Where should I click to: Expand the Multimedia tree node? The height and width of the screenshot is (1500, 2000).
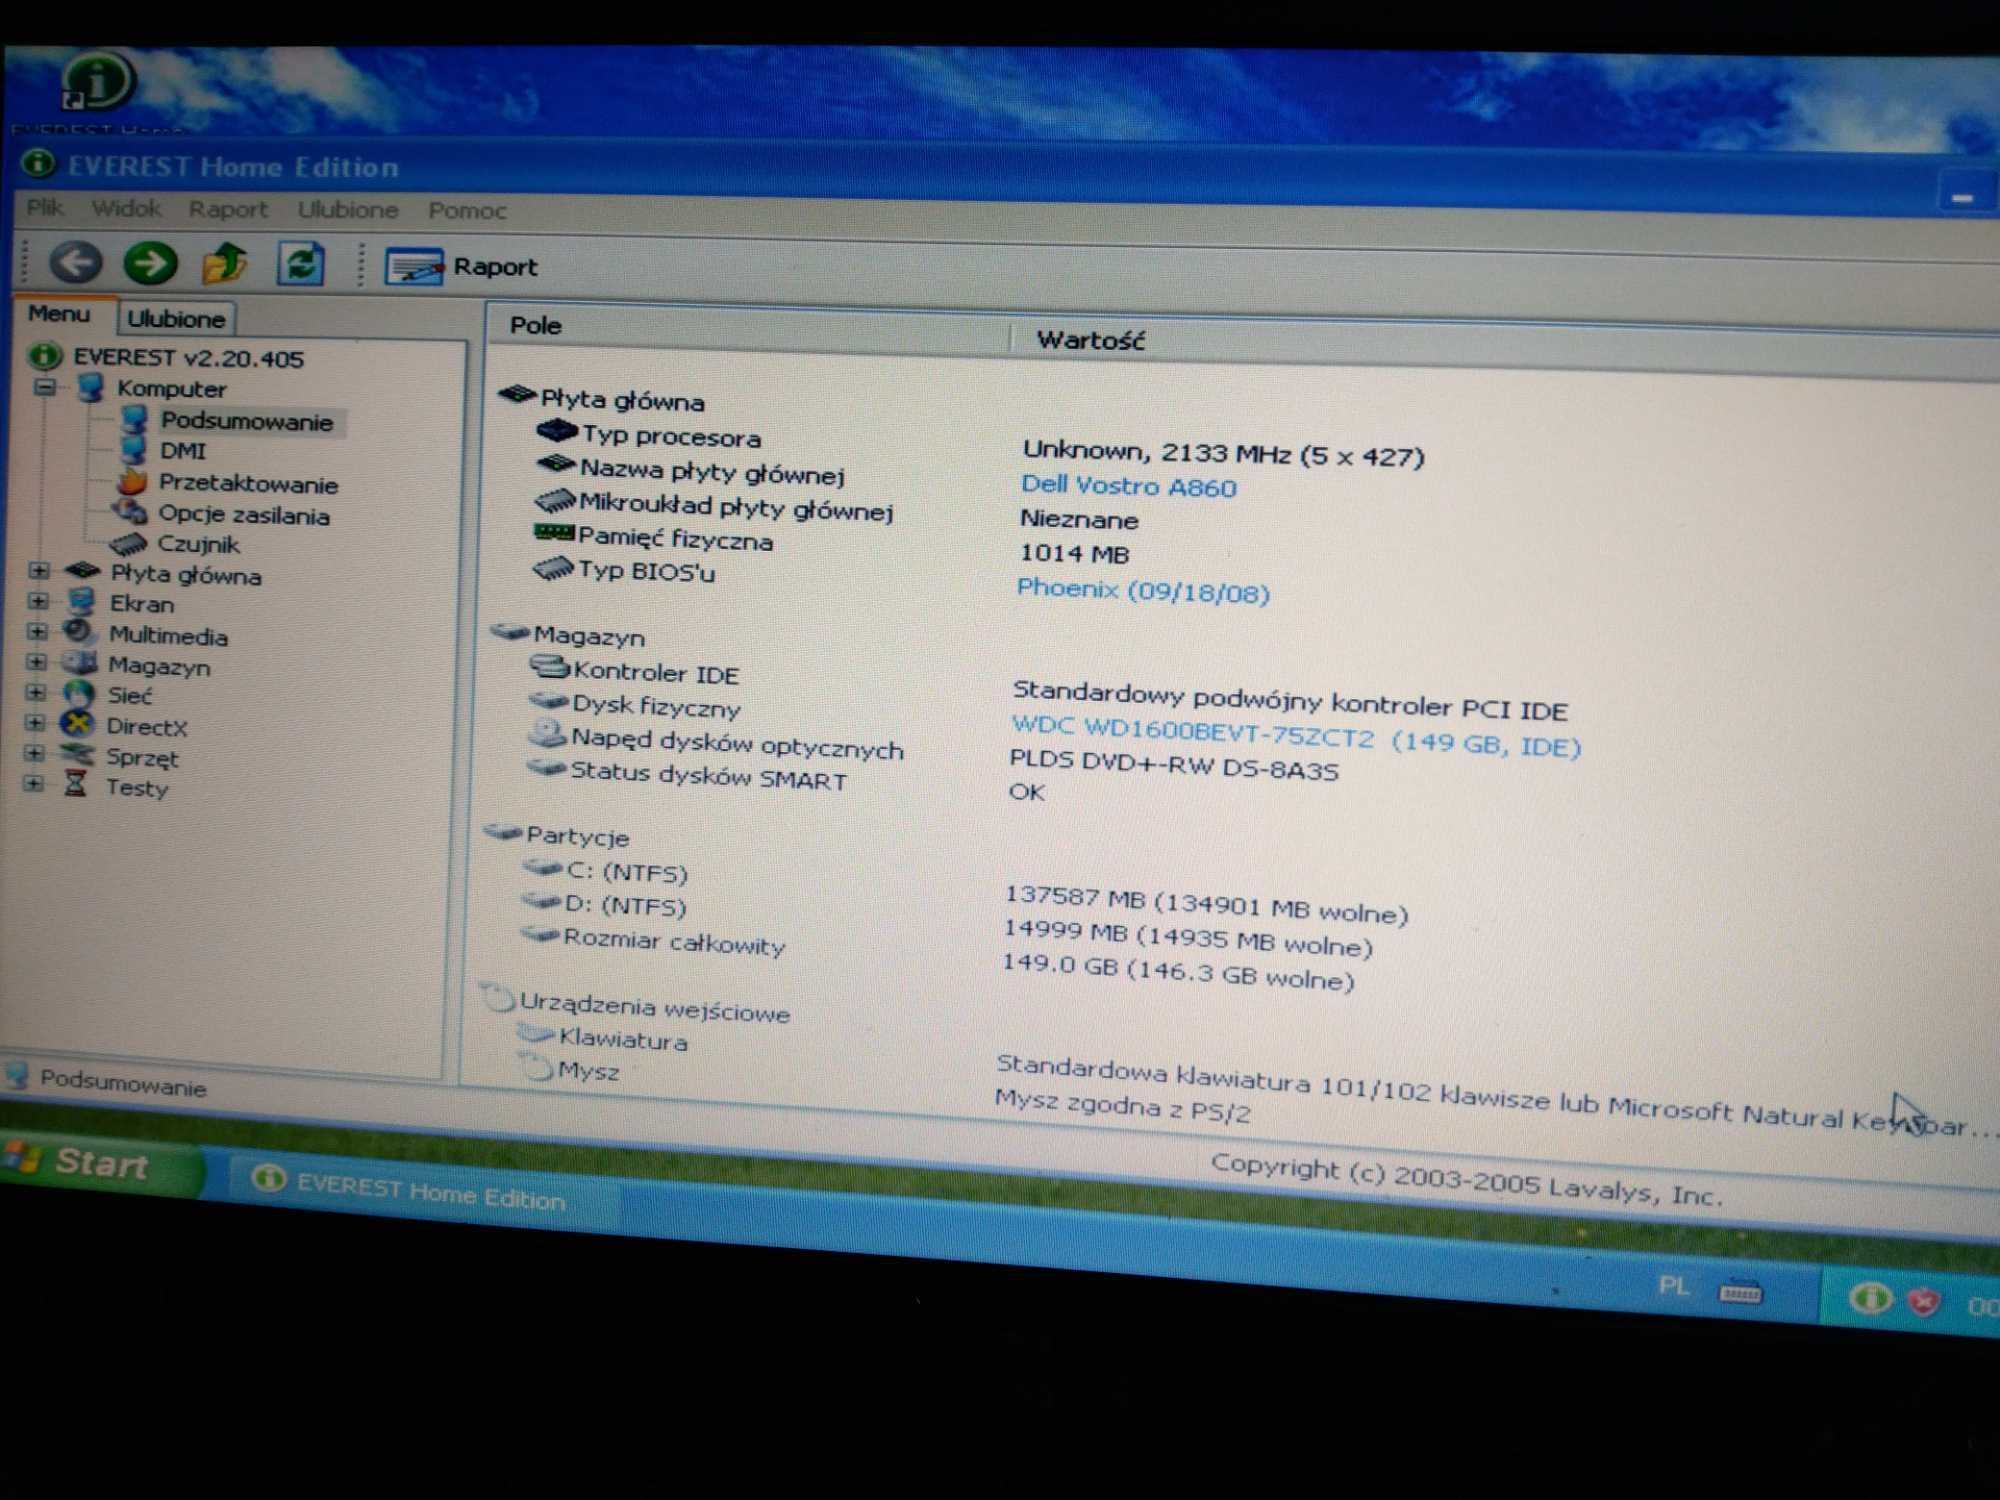click(37, 631)
